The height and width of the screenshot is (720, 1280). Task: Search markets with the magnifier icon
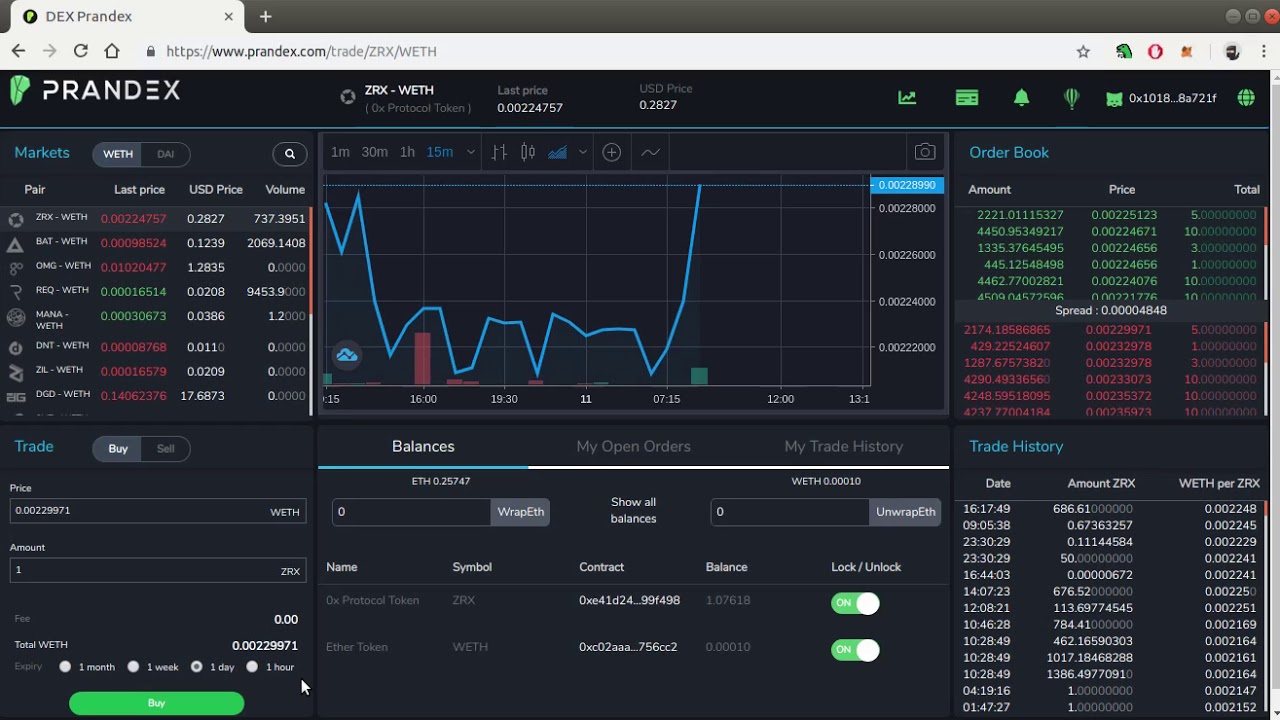click(x=290, y=154)
